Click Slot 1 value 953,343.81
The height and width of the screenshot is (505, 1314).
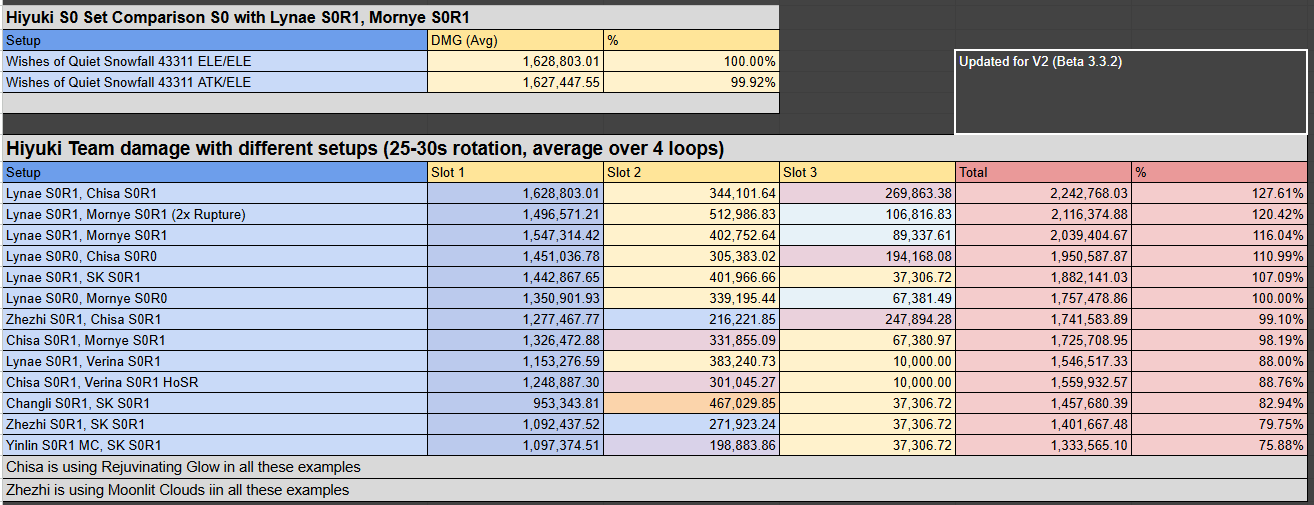(x=515, y=403)
